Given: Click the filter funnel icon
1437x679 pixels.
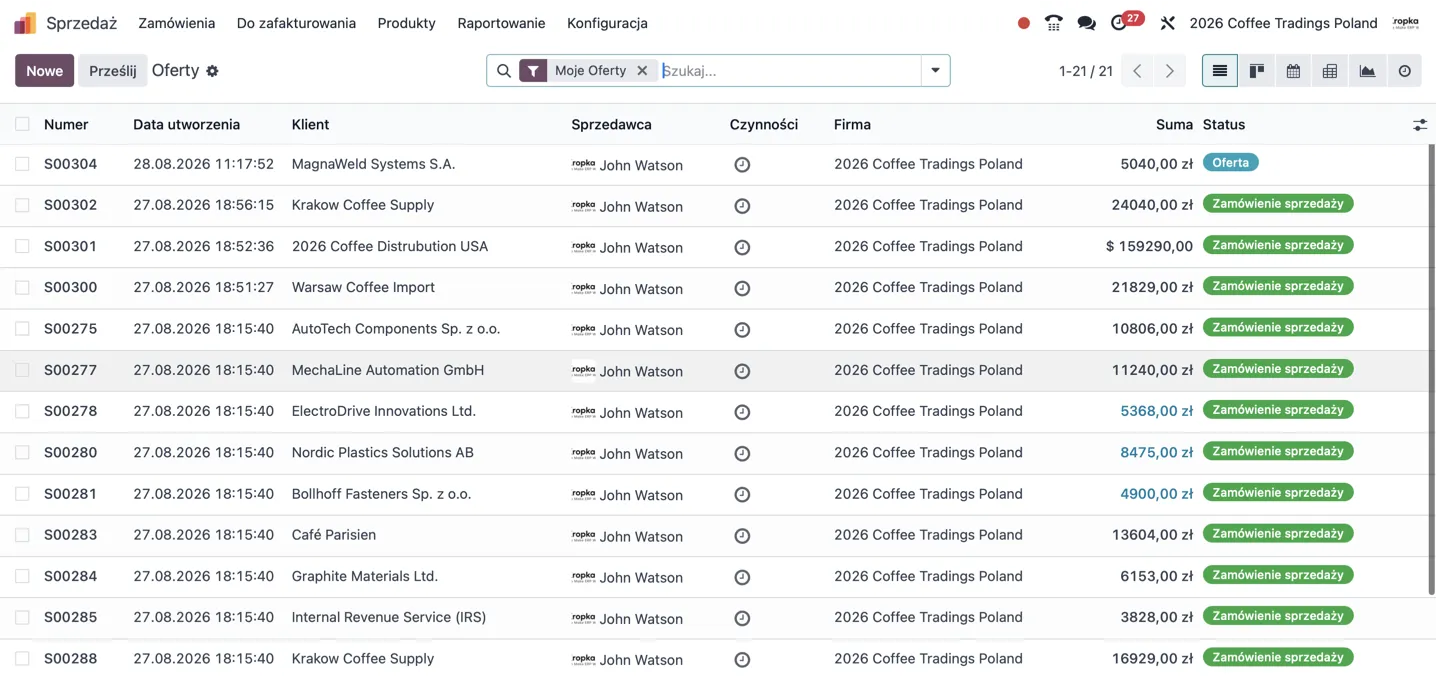Looking at the screenshot, I should 533,71.
